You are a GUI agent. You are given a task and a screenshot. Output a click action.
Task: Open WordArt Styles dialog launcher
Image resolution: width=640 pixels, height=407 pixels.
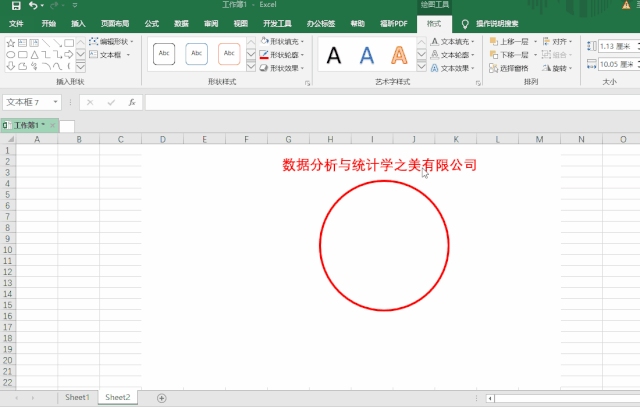pos(478,83)
